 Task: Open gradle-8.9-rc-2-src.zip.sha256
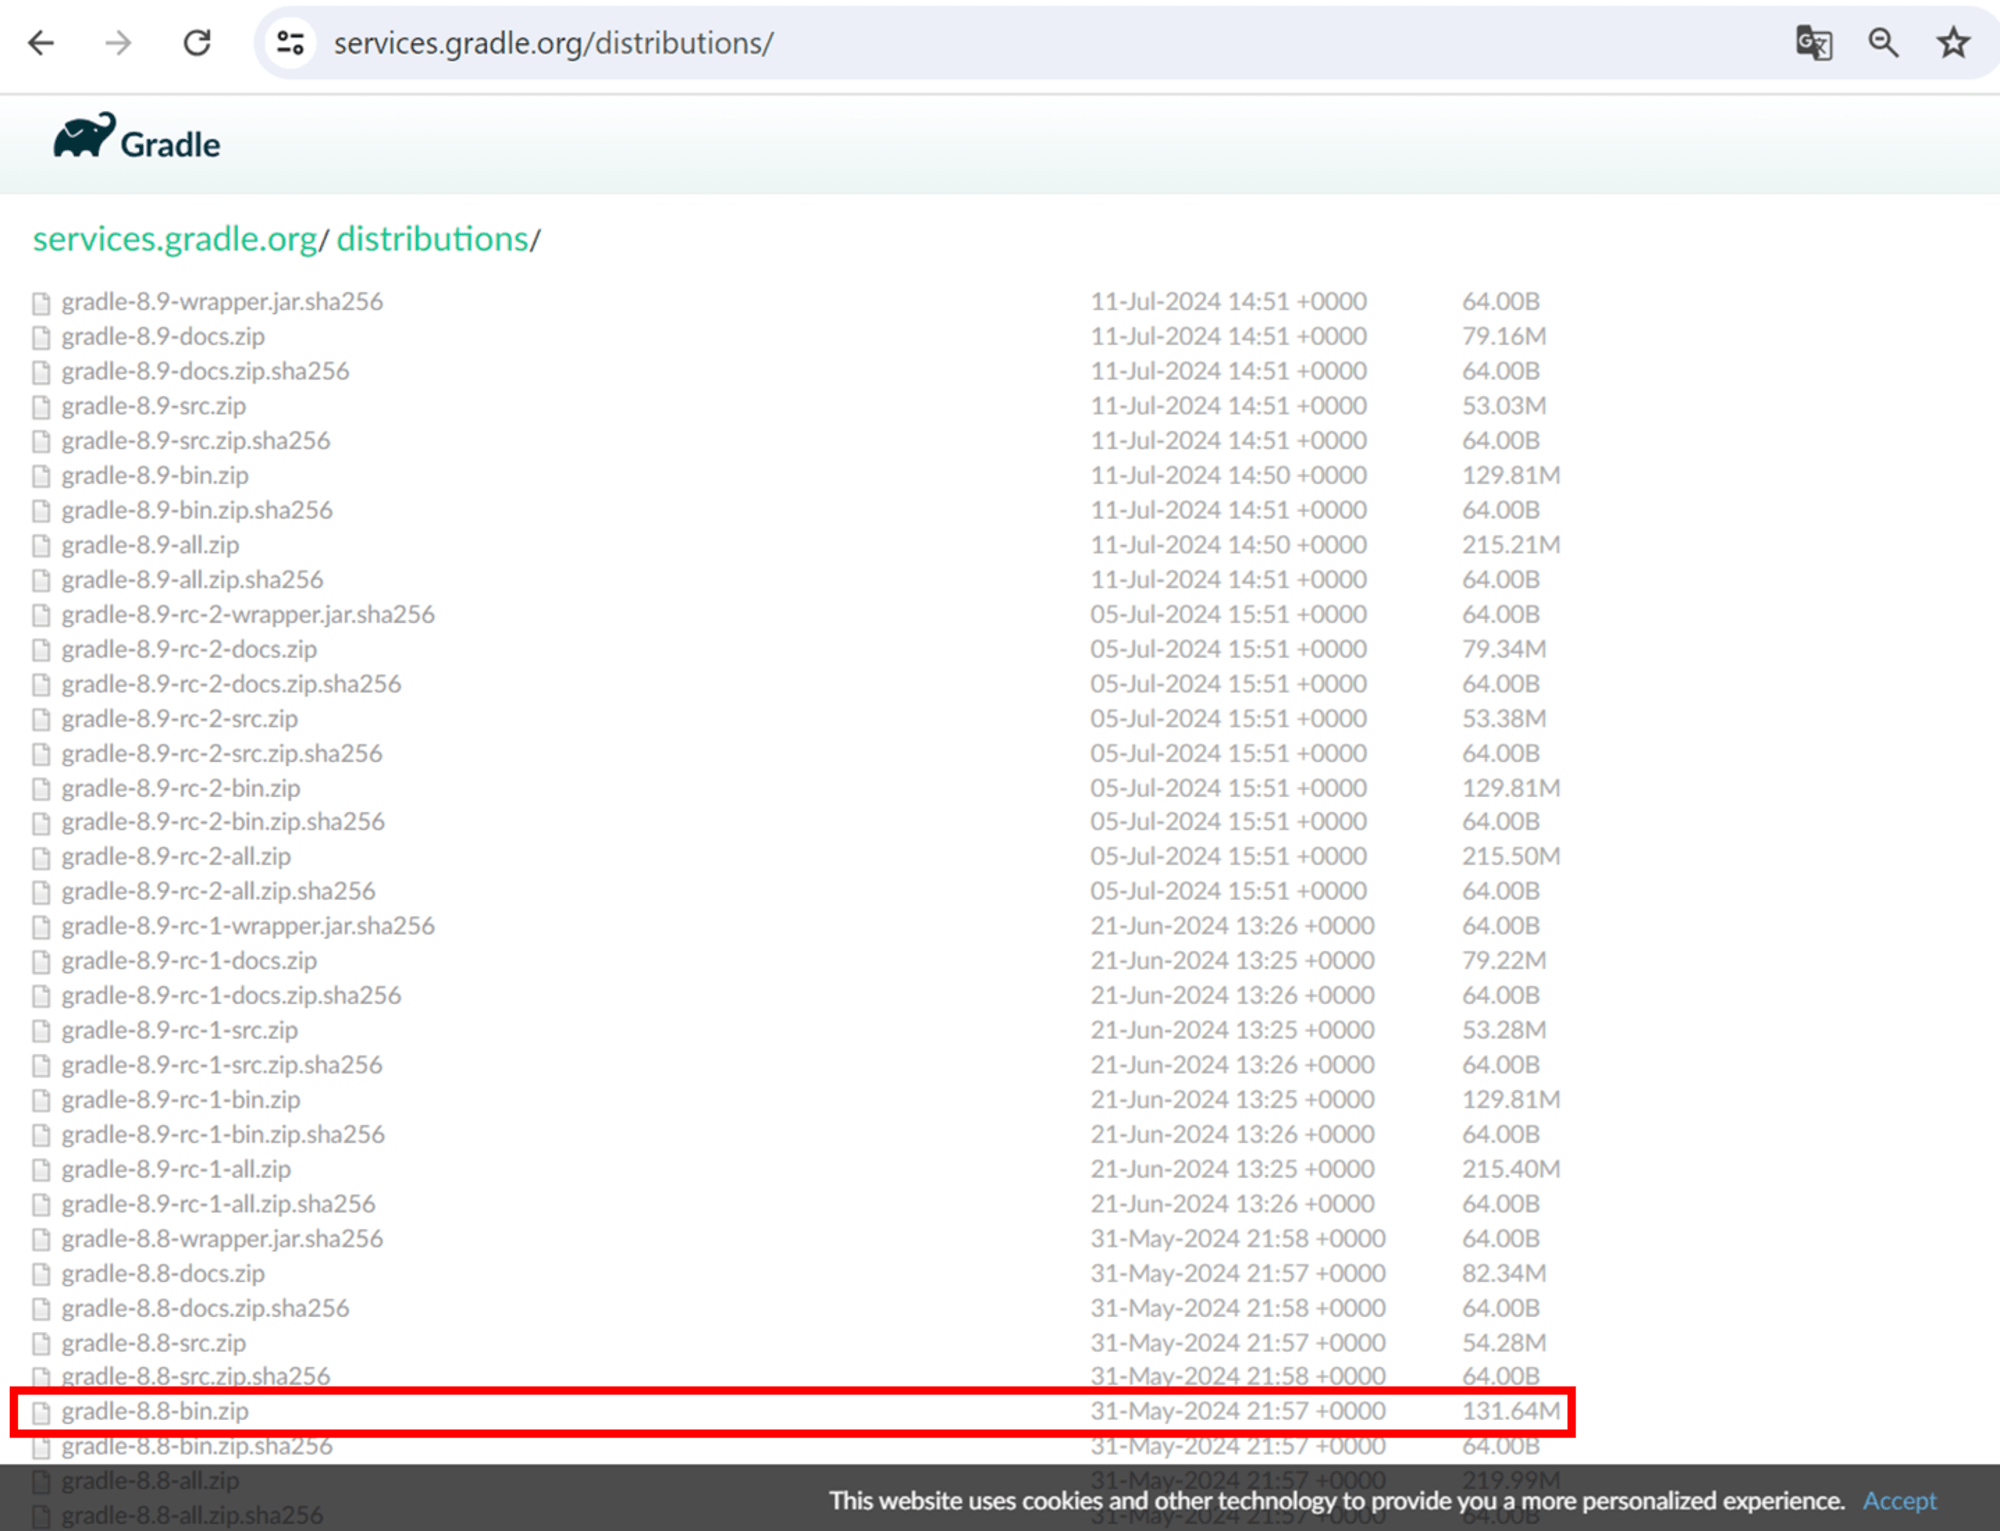coord(222,753)
